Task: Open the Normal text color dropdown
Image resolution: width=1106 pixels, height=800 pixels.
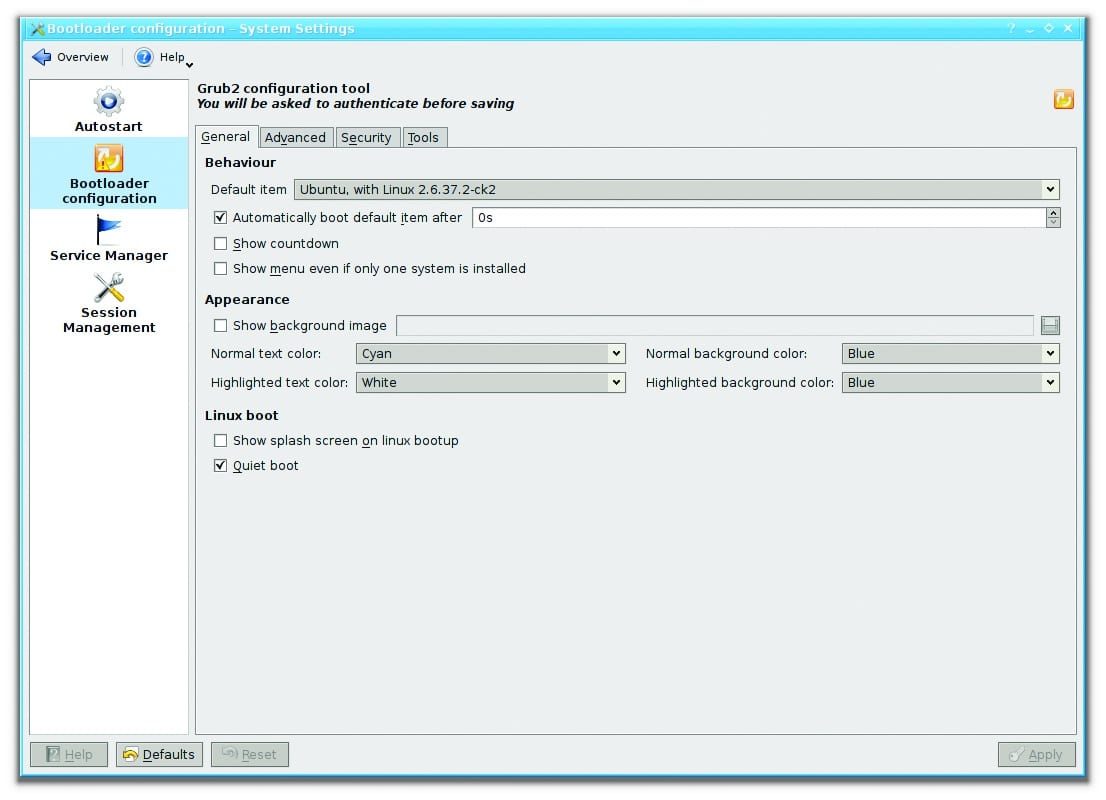Action: (x=490, y=353)
